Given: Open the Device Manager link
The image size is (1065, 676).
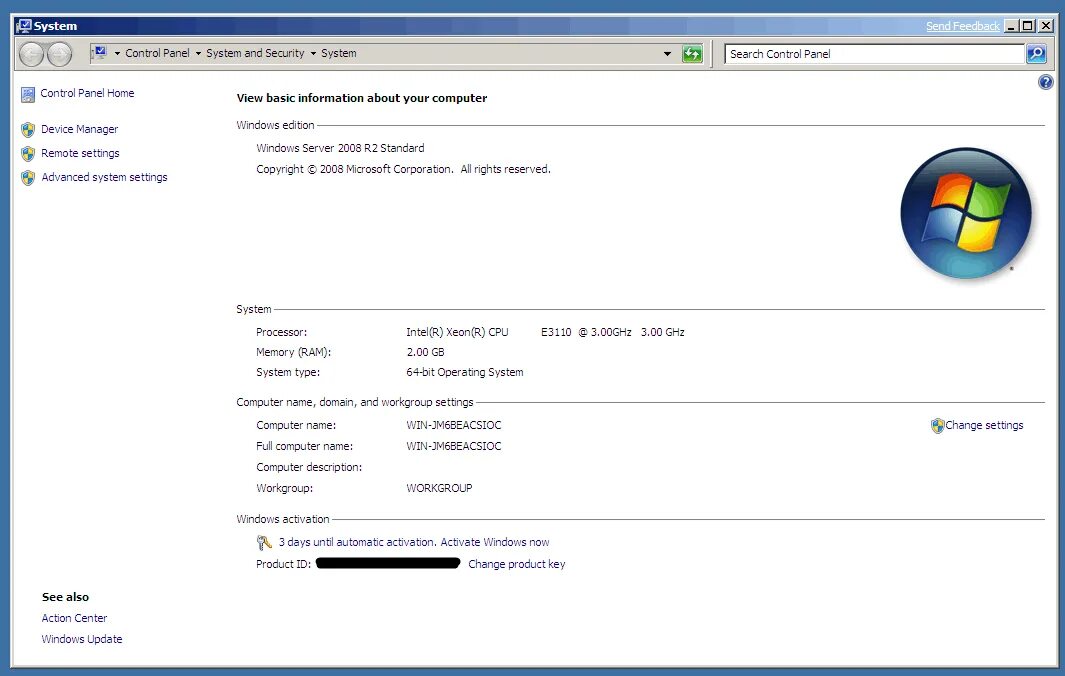Looking at the screenshot, I should coord(79,129).
